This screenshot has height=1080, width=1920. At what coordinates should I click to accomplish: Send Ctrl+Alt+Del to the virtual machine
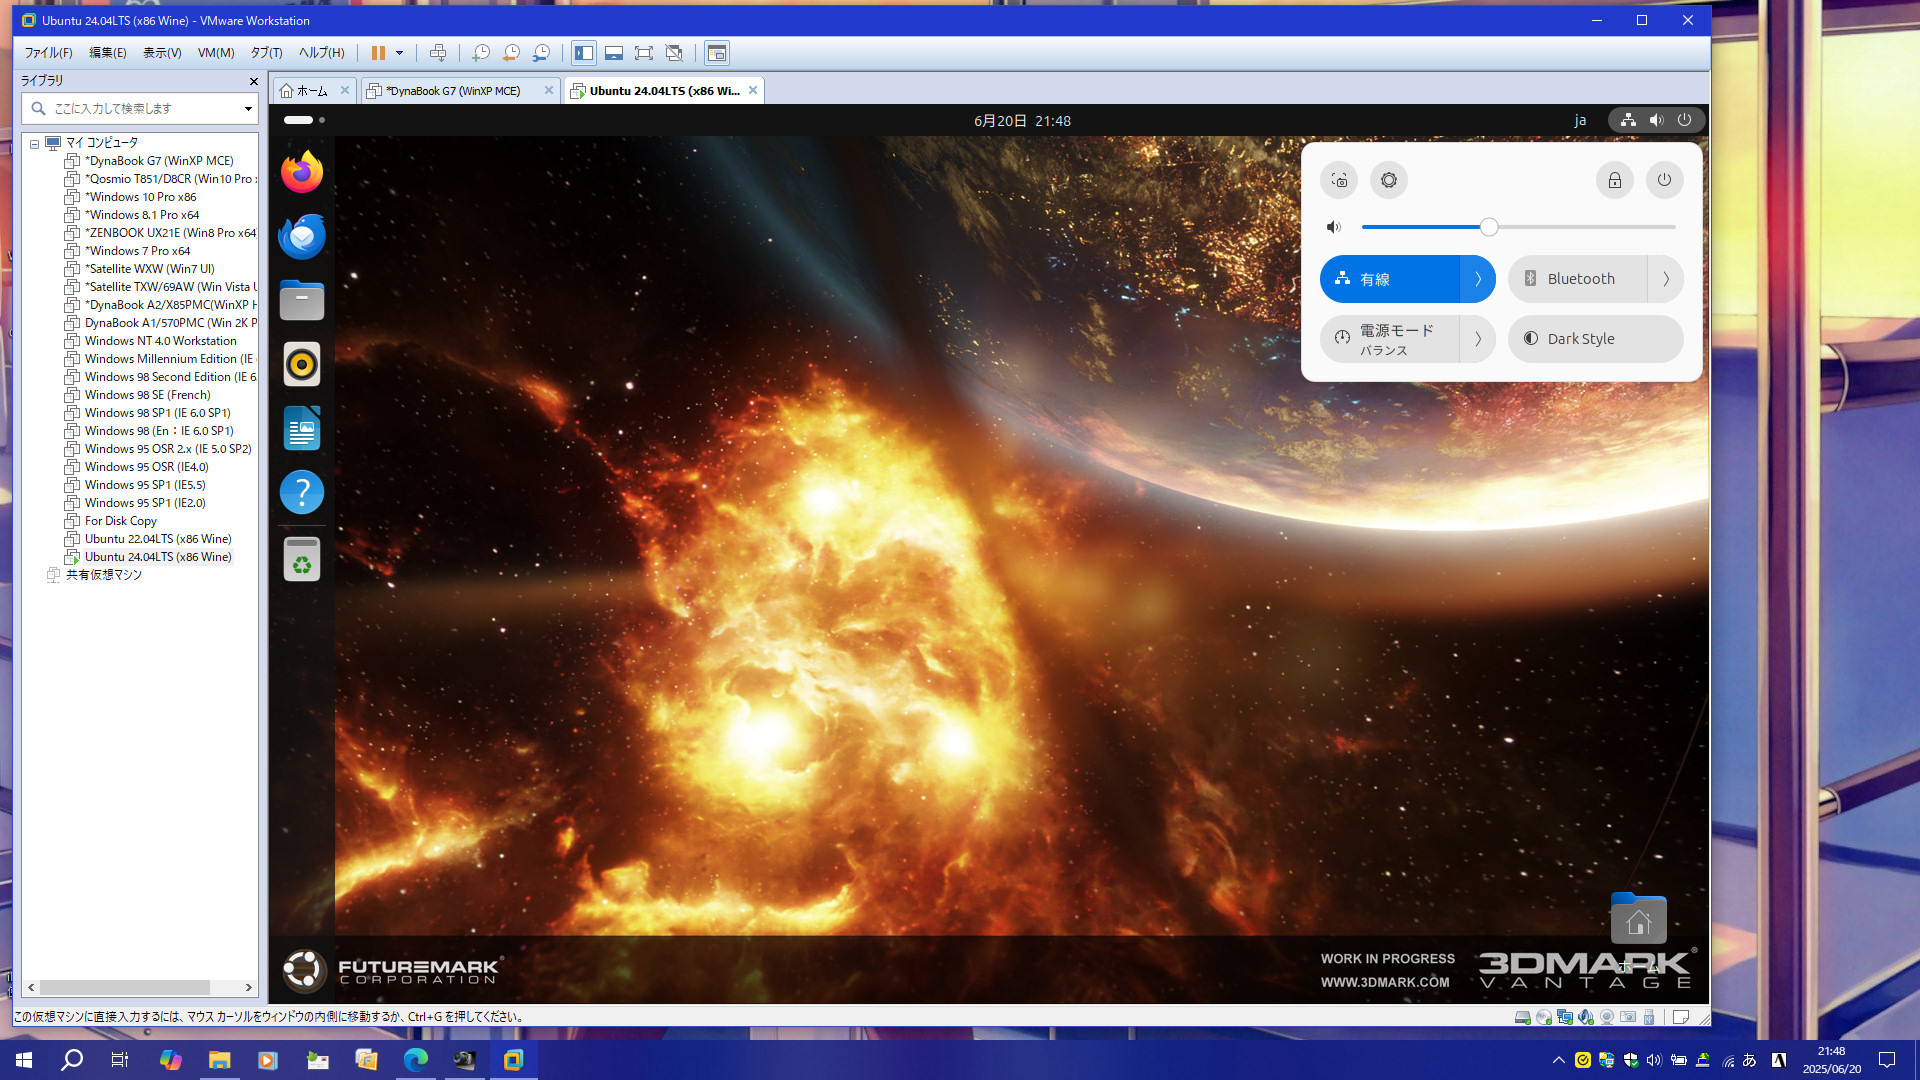pyautogui.click(x=437, y=53)
